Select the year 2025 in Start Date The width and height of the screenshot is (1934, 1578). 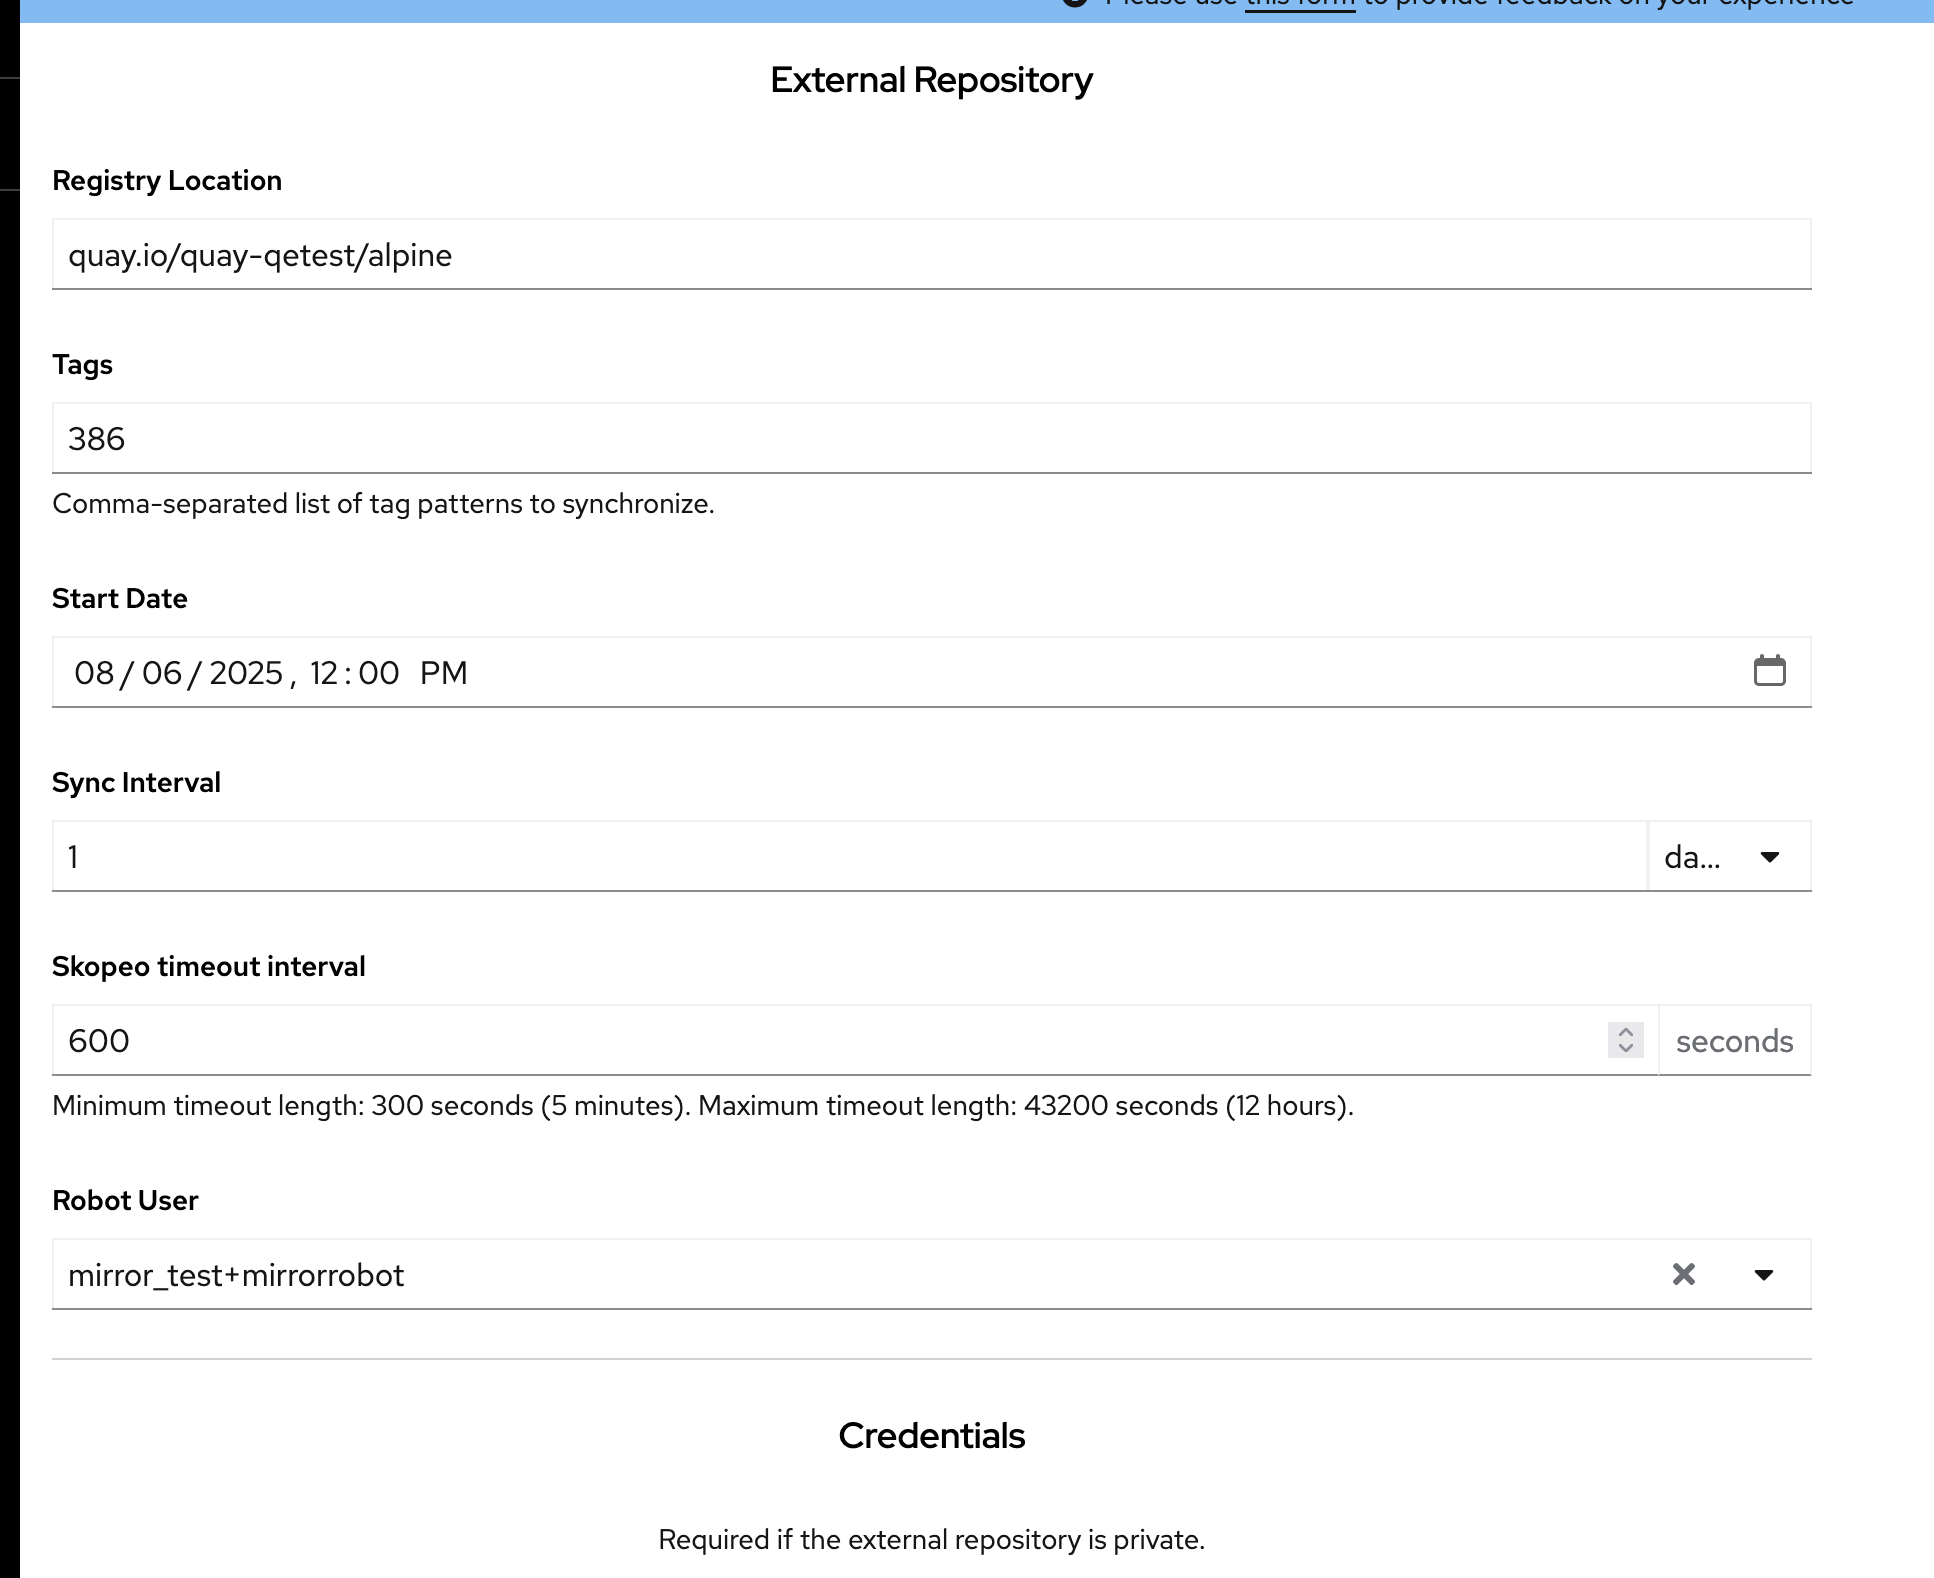(x=246, y=673)
